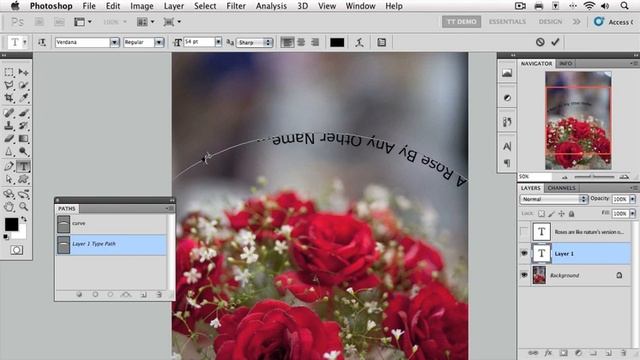Hide the Background layer eye
The width and height of the screenshot is (640, 360).
point(524,275)
